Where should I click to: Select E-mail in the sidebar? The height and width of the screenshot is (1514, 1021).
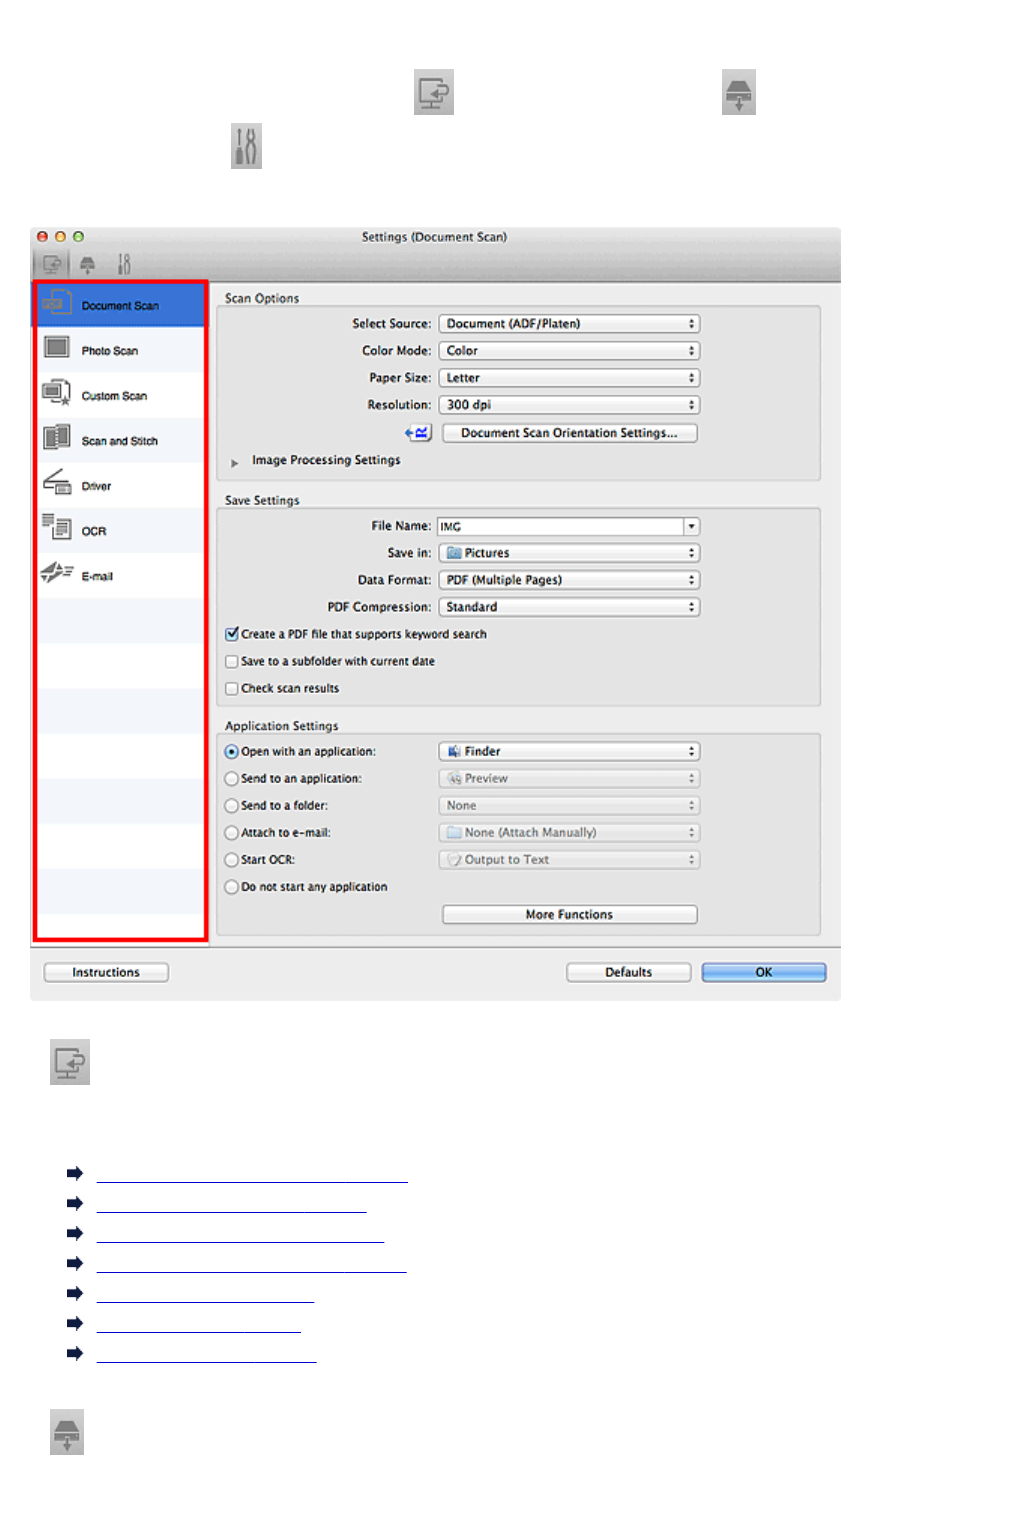121,575
